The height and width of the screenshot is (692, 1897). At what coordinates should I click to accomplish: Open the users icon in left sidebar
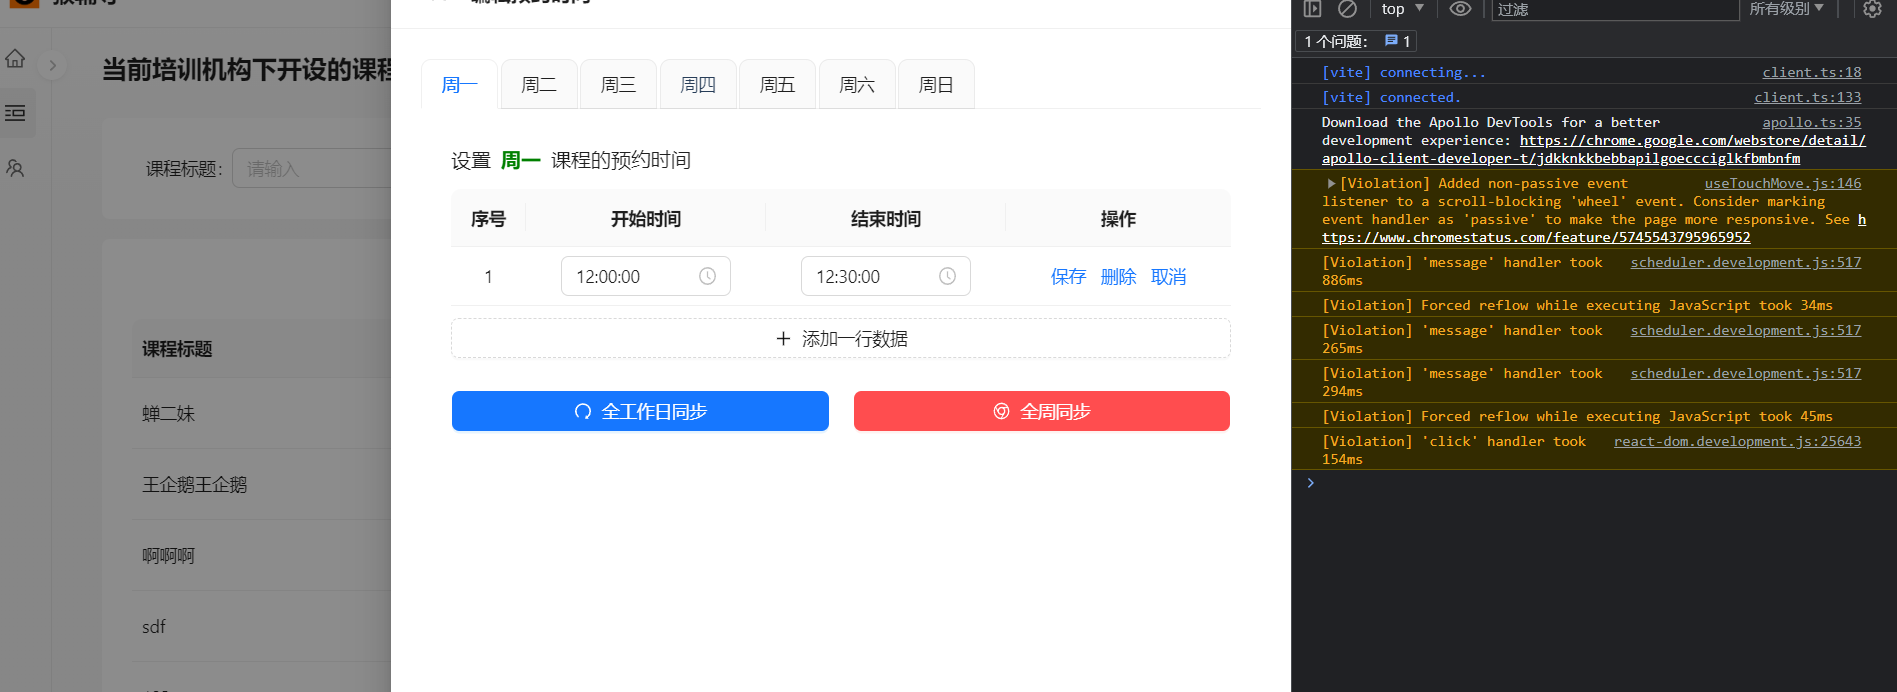coord(15,168)
